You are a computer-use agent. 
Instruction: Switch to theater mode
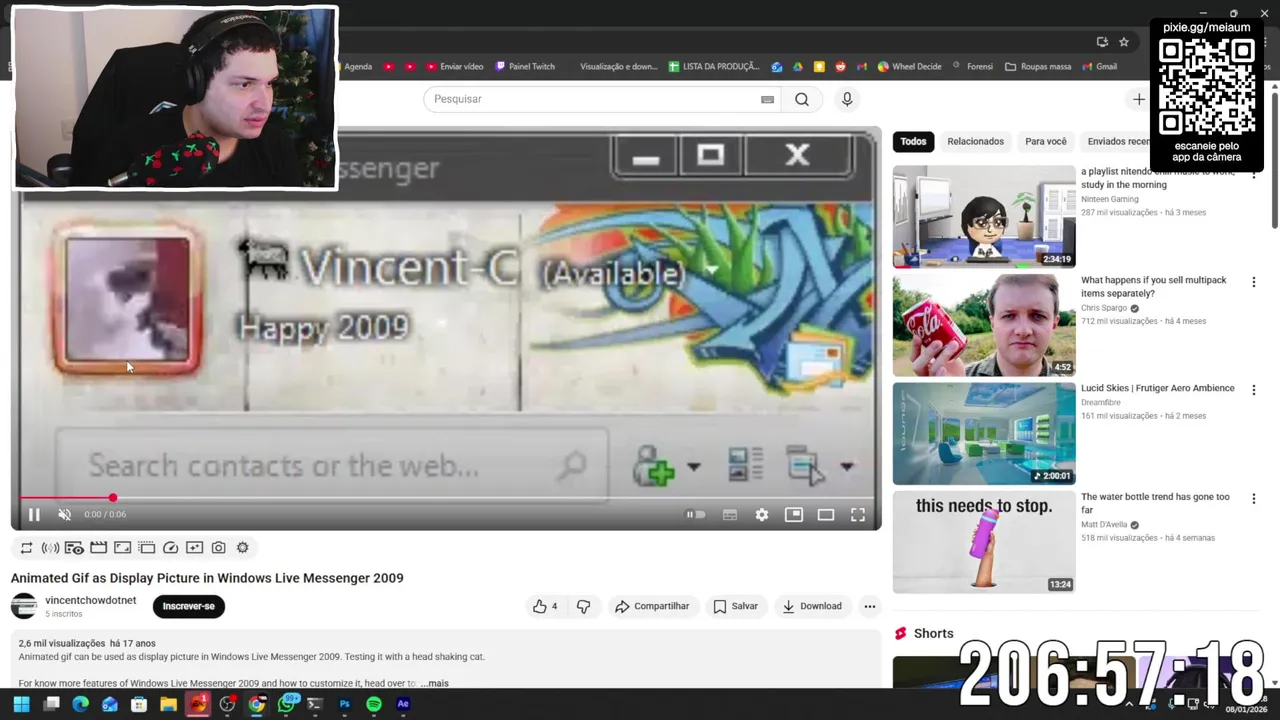click(x=826, y=514)
